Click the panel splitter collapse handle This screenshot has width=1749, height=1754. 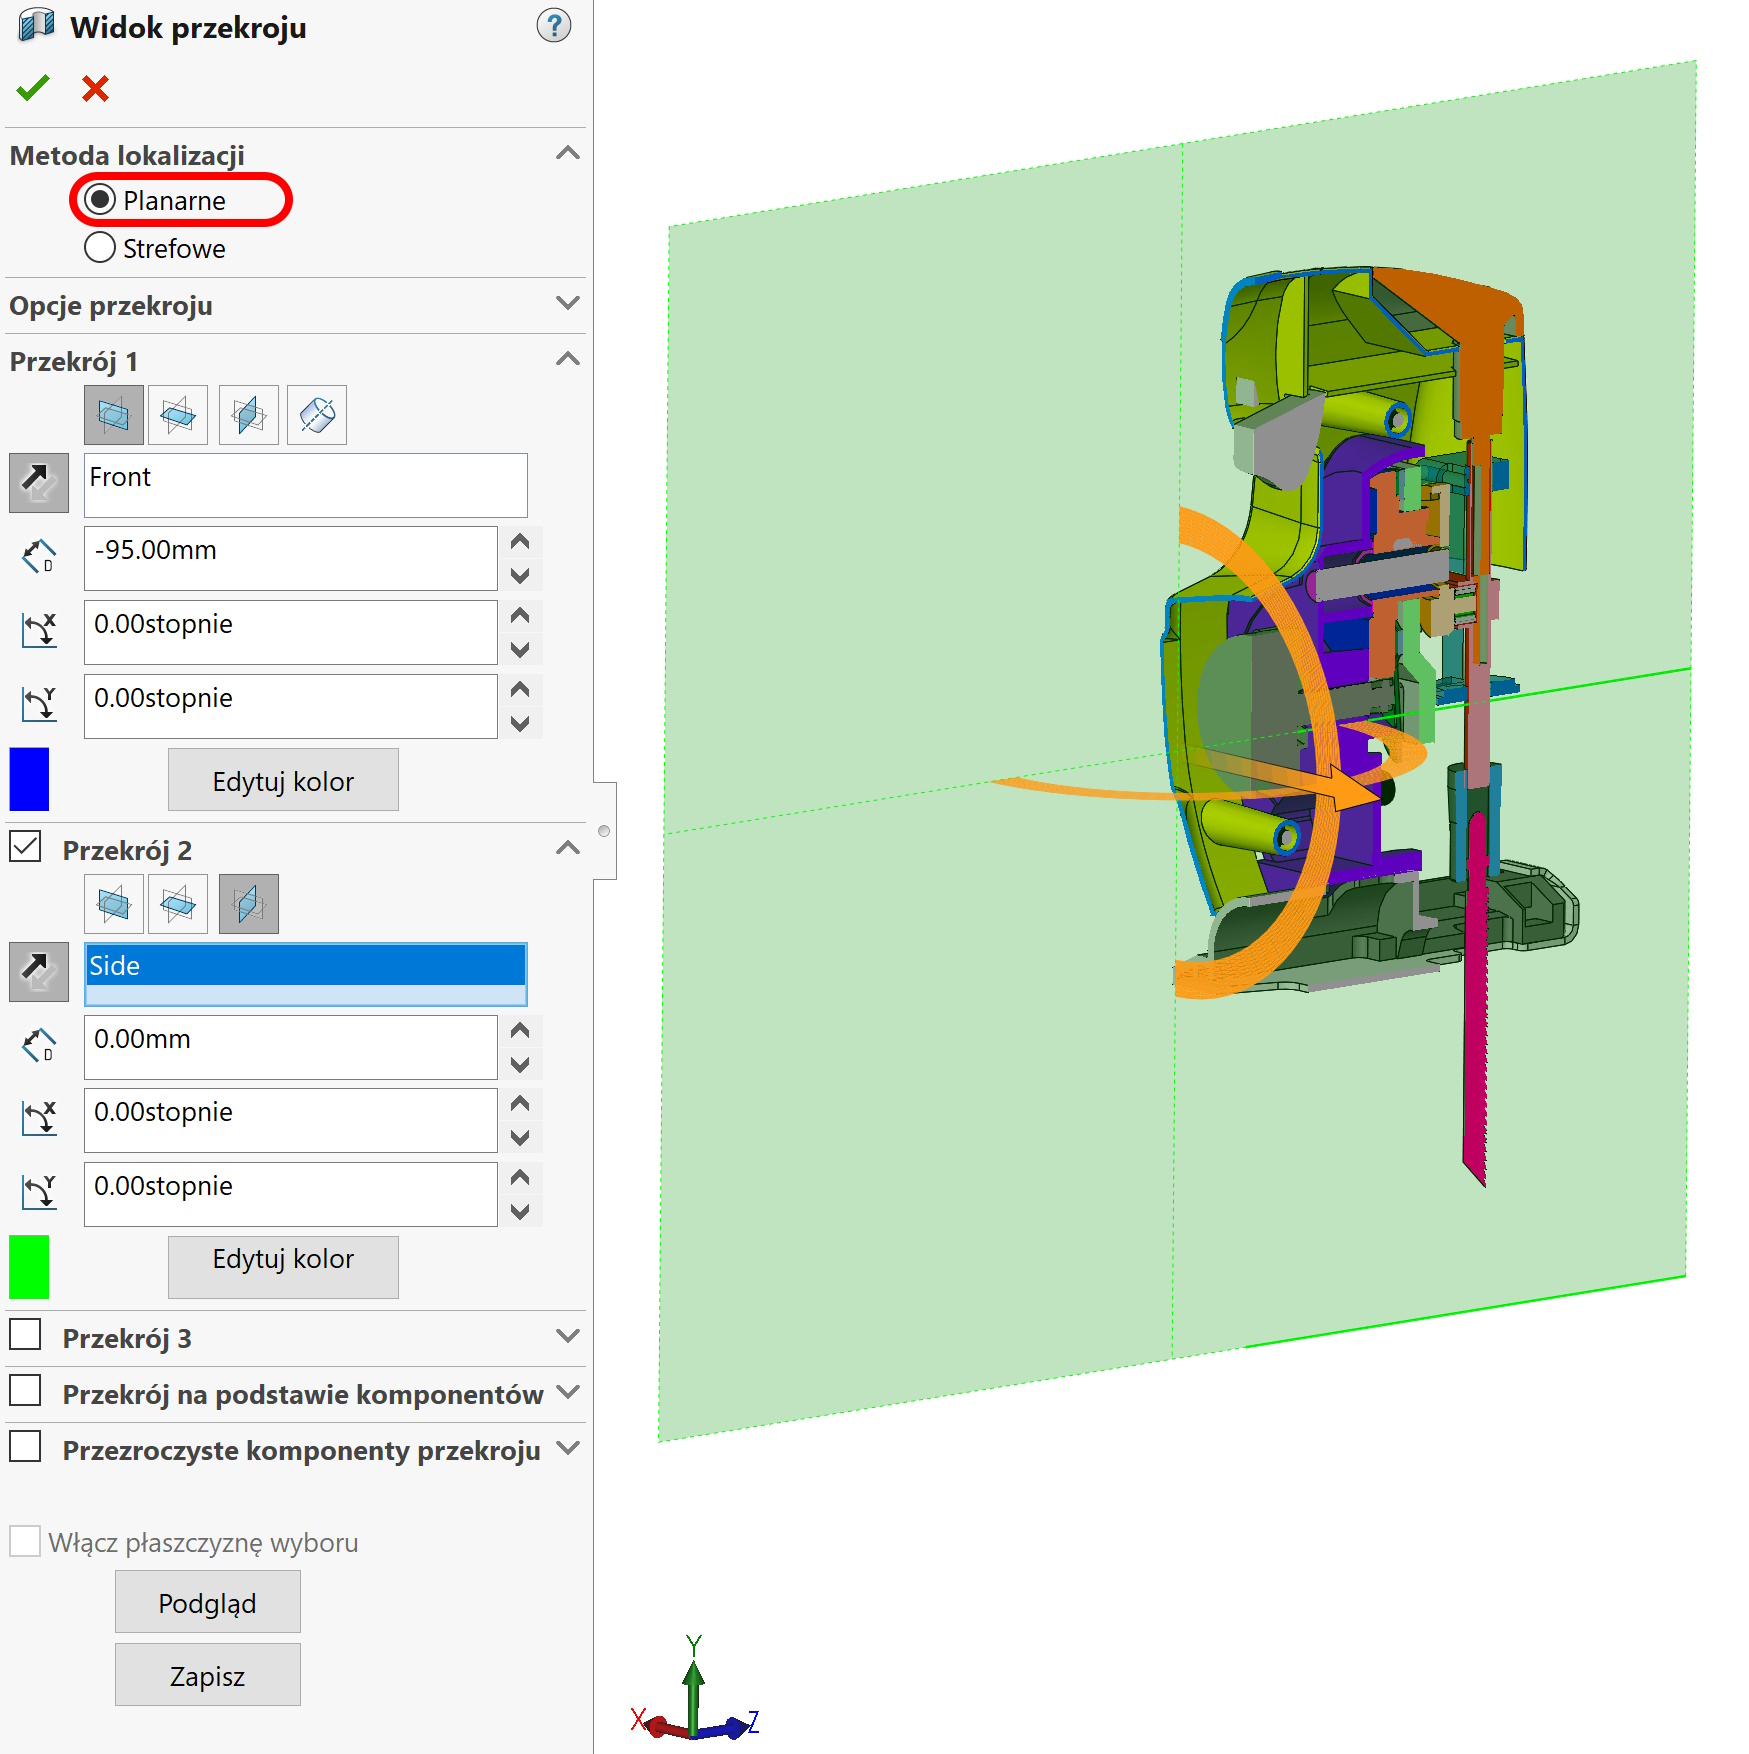point(604,831)
